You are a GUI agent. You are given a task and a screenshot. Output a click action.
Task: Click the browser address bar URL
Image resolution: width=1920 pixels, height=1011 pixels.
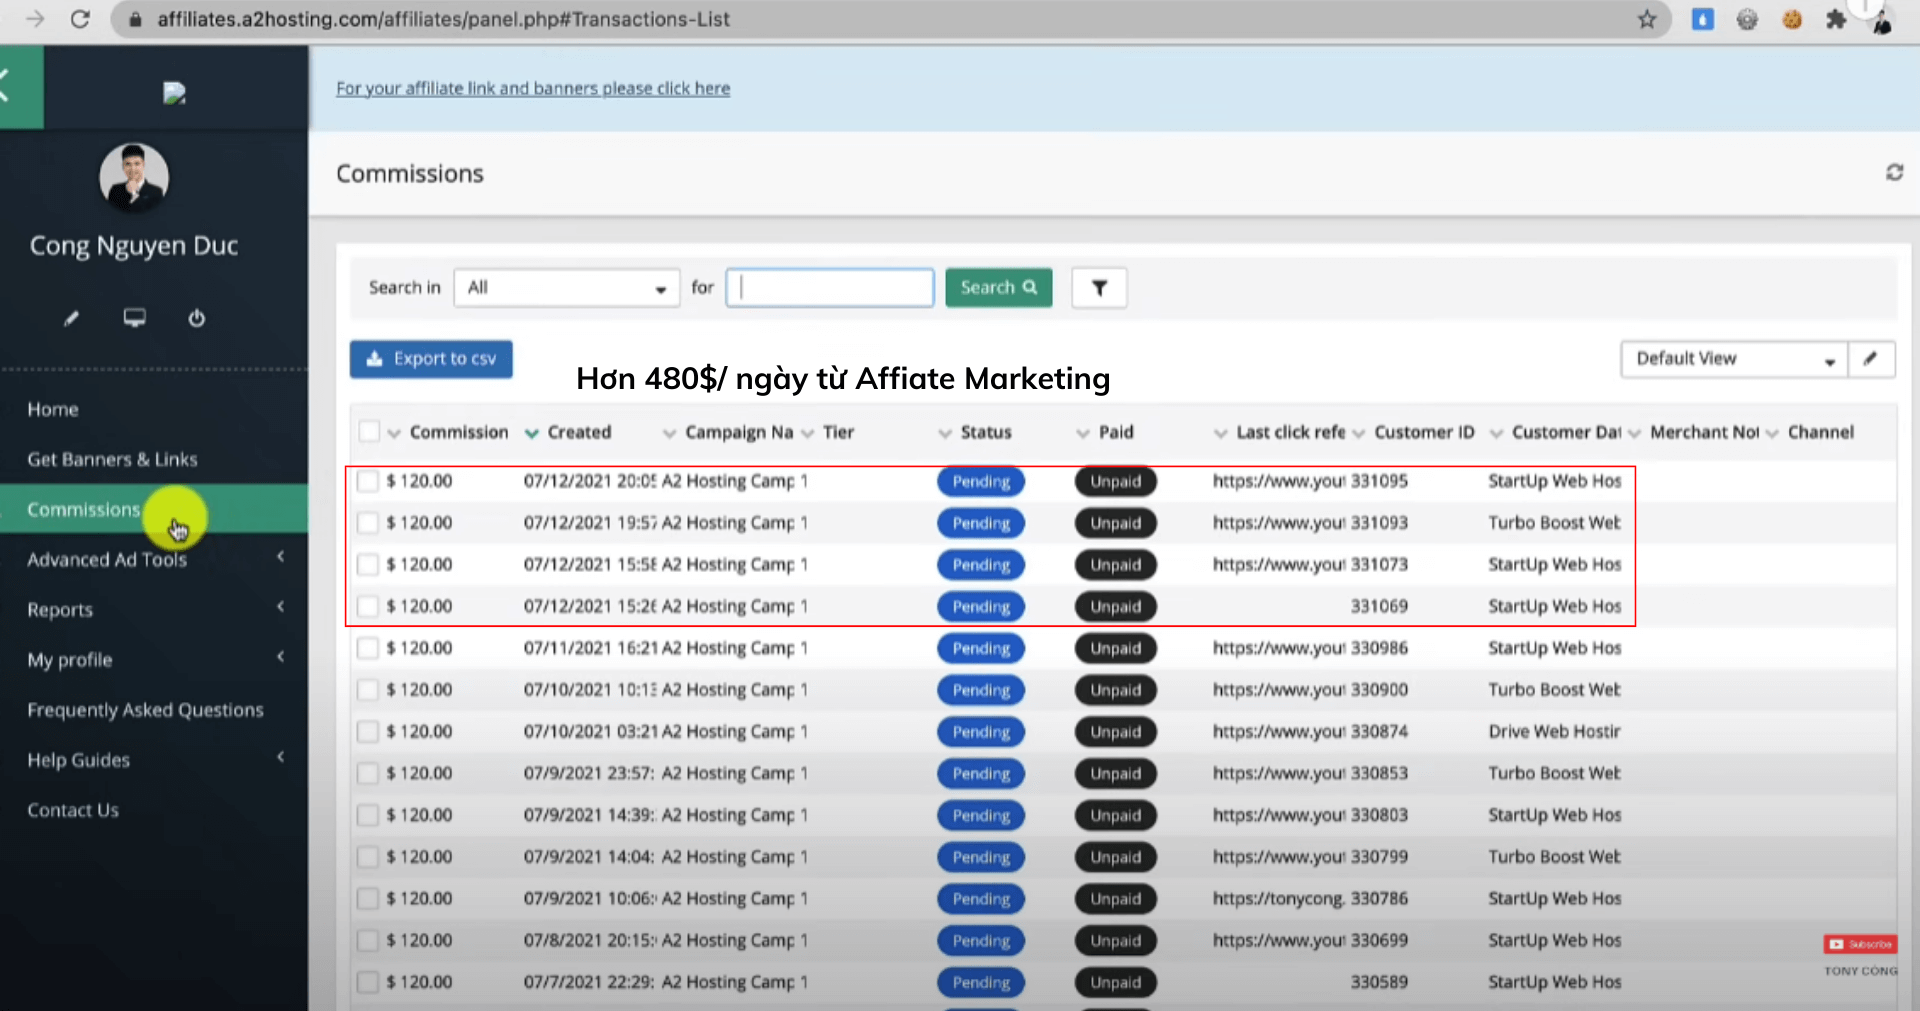tap(443, 19)
